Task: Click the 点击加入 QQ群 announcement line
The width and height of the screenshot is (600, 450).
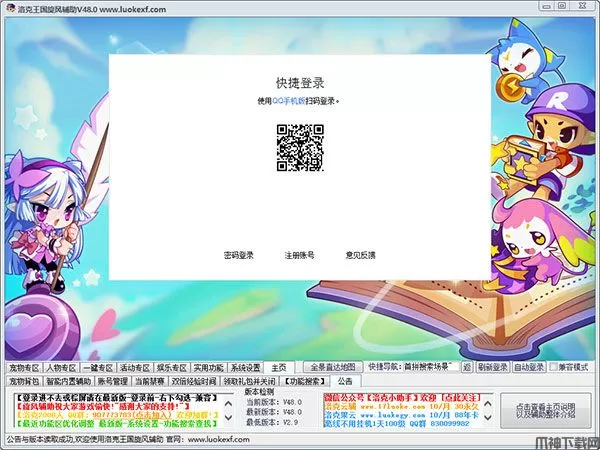Action: [x=117, y=415]
